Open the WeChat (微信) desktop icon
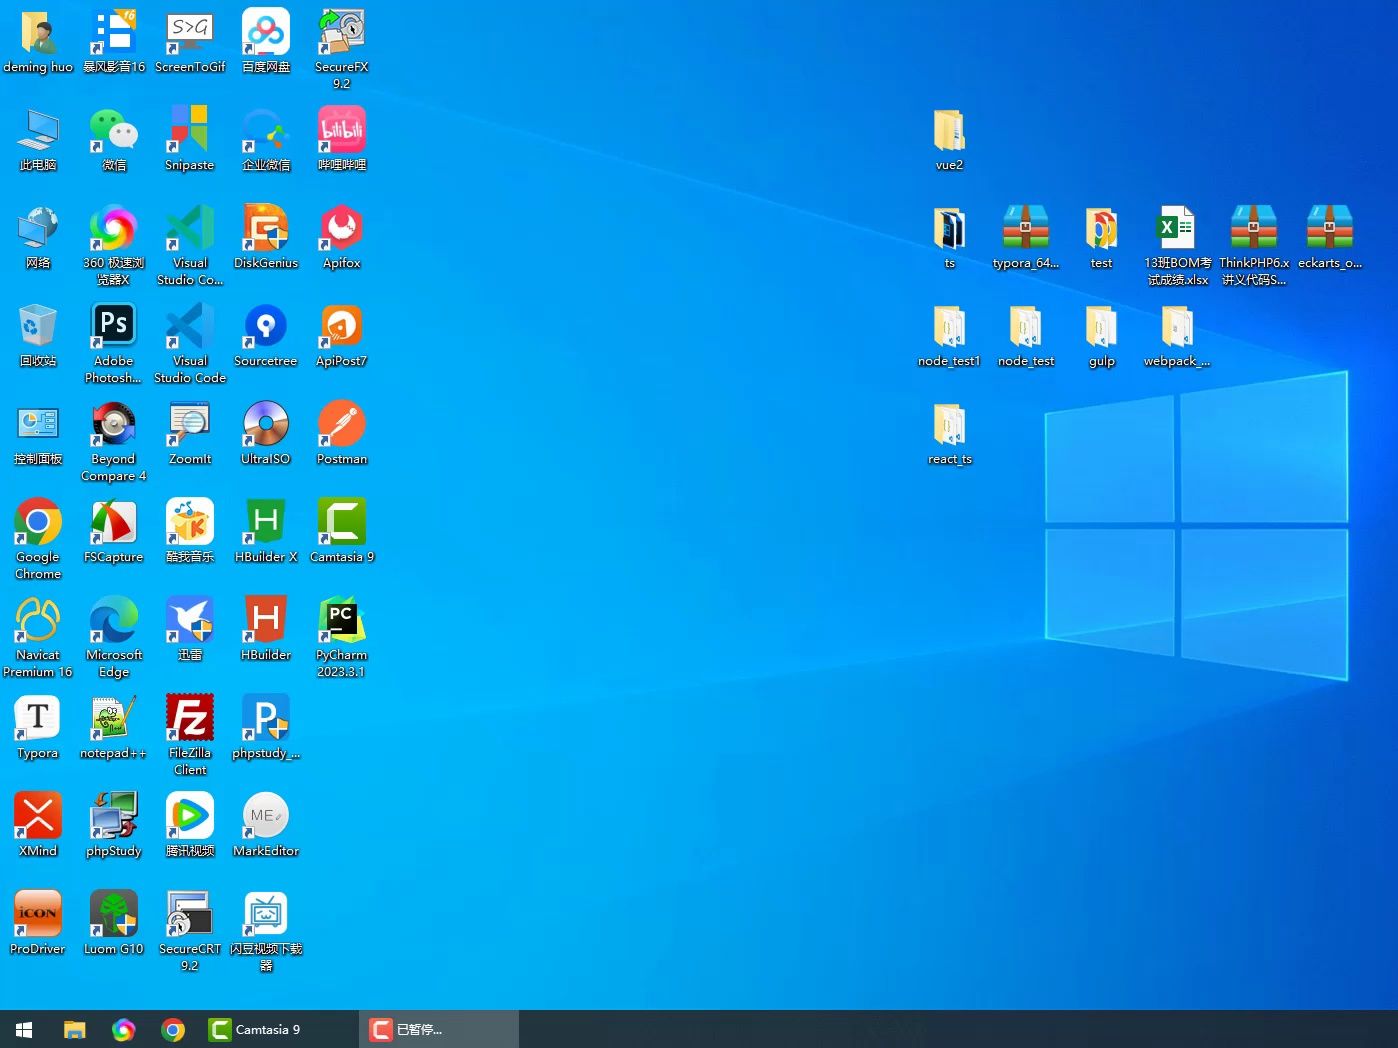This screenshot has height=1048, width=1398. (114, 140)
